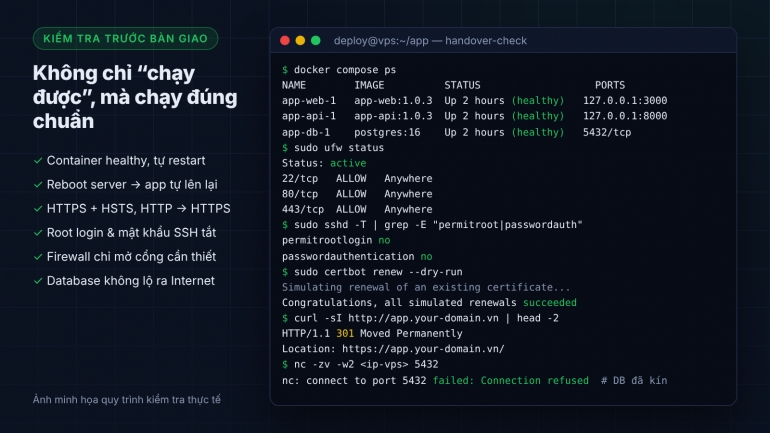Click the red close dot of terminal window
Image resolution: width=770 pixels, height=433 pixels.
click(x=285, y=41)
